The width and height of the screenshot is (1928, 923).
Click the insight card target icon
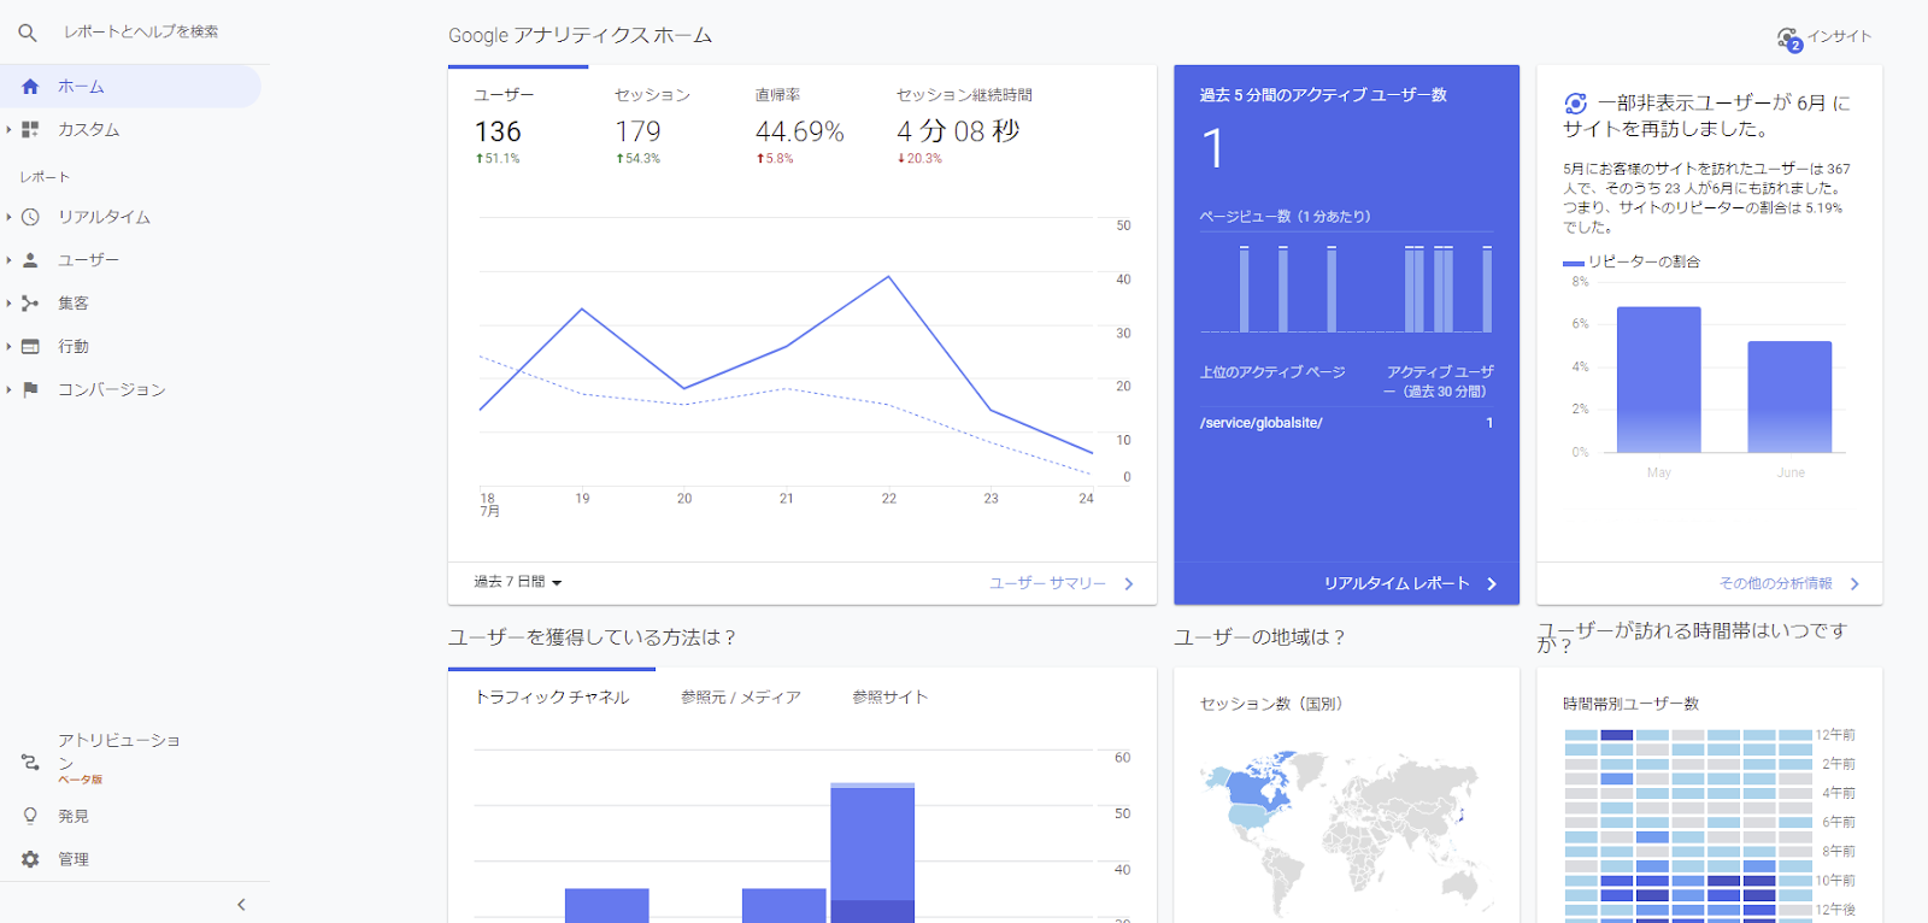(x=1575, y=103)
